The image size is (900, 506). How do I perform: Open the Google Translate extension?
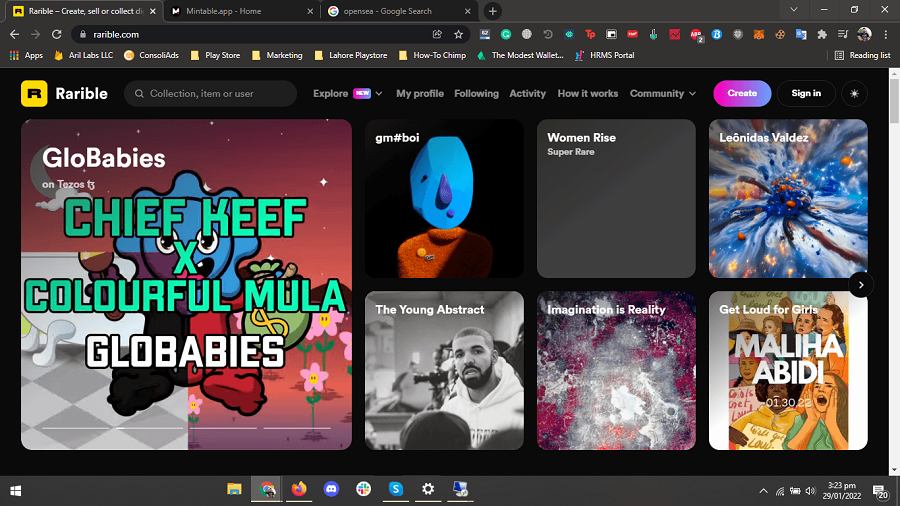tap(801, 34)
